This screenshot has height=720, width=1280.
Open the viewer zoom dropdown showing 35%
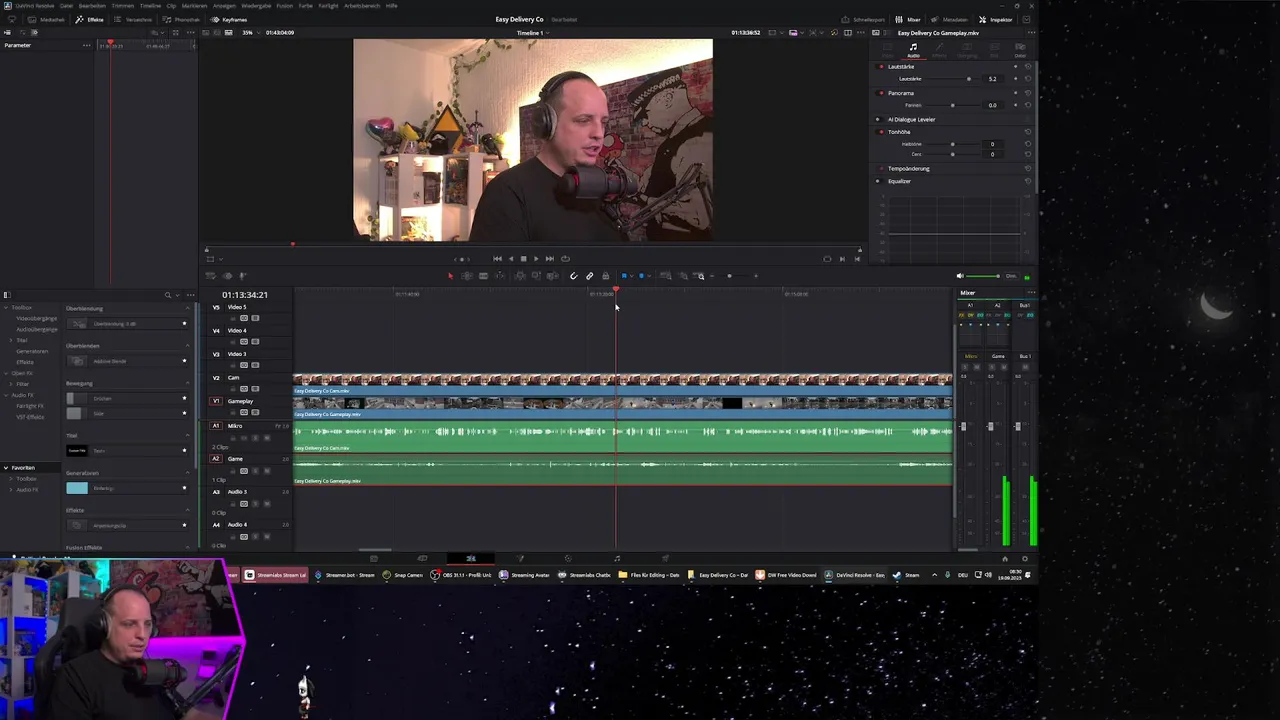tap(252, 33)
